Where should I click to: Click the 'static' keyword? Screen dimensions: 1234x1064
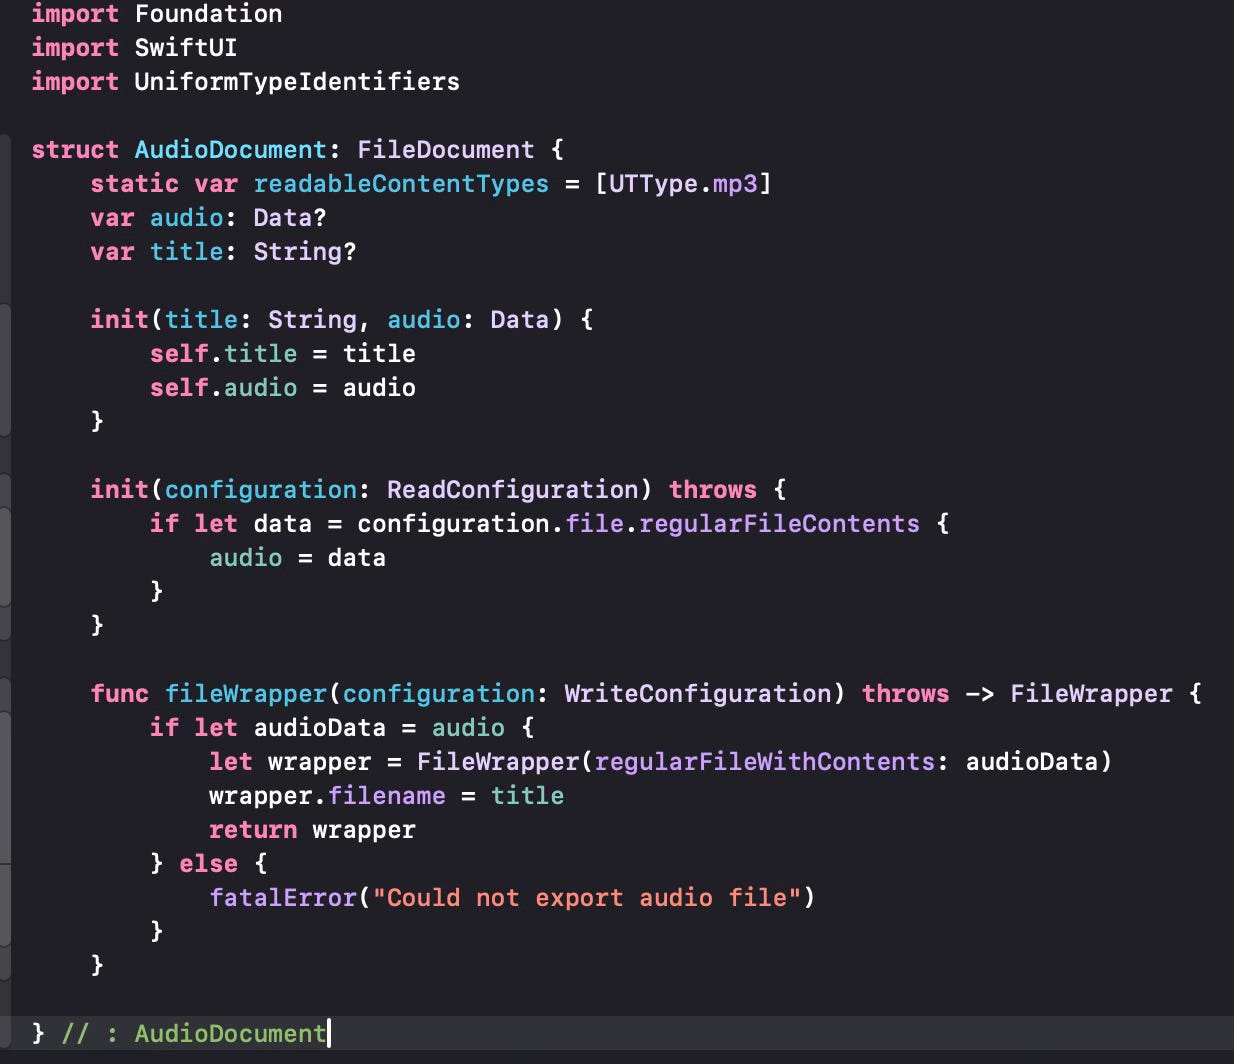pyautogui.click(x=135, y=184)
